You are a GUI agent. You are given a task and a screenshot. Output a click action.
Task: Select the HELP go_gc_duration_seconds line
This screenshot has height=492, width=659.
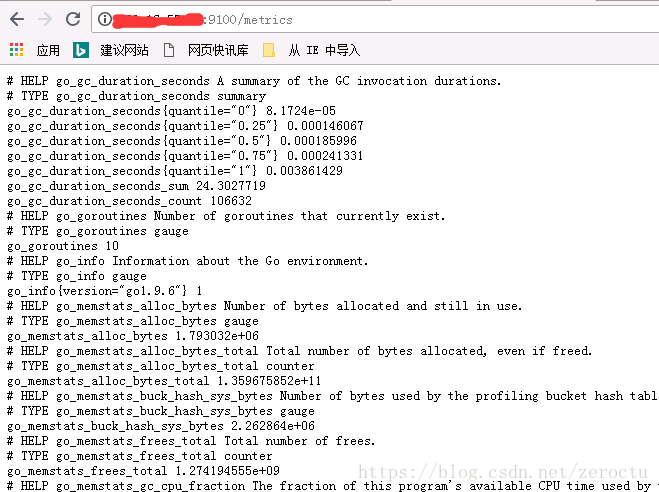[x=254, y=81]
